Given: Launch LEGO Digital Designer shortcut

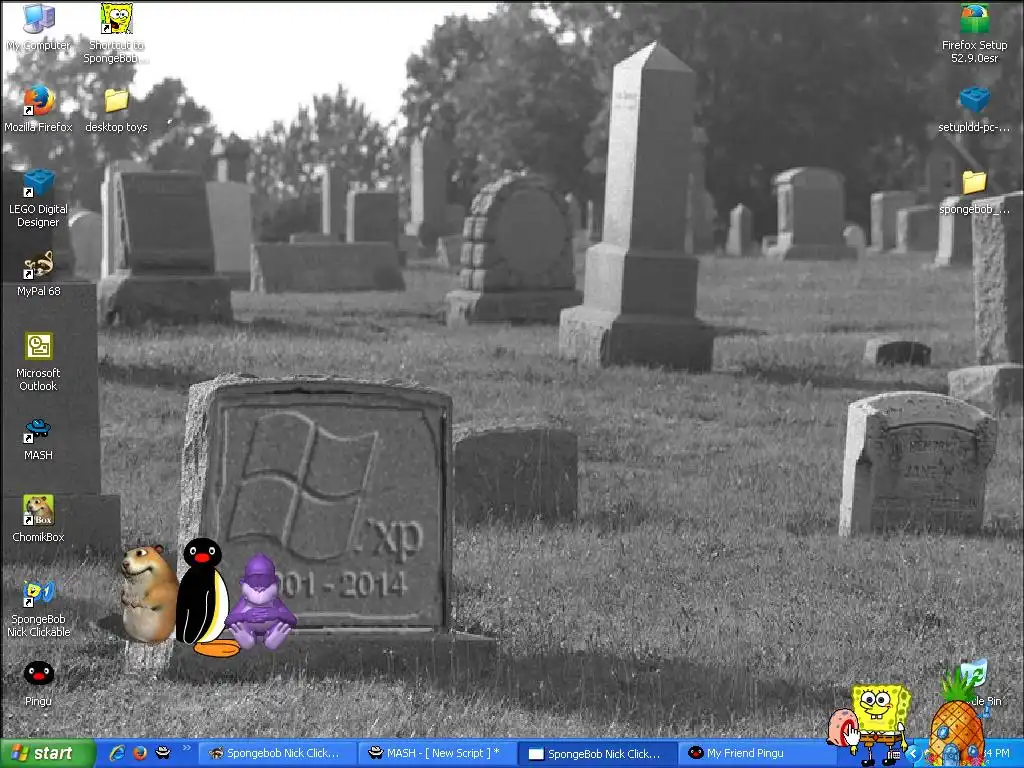Looking at the screenshot, I should coord(39,198).
